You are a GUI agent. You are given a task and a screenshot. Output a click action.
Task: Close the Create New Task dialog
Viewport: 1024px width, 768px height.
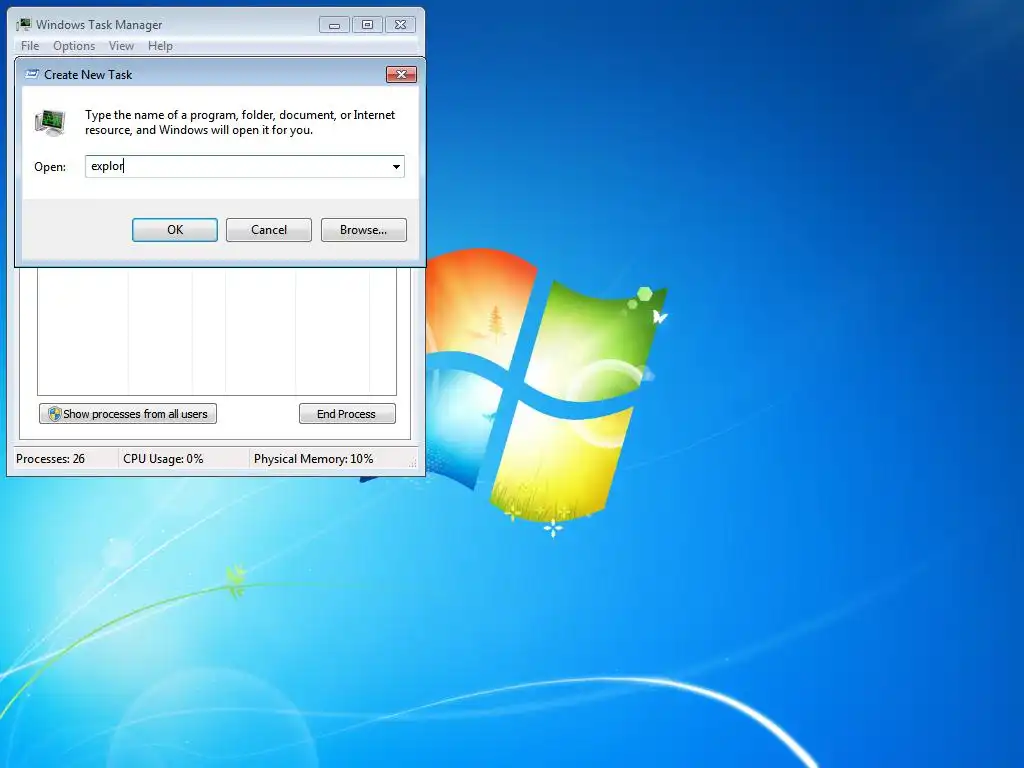pyautogui.click(x=401, y=74)
